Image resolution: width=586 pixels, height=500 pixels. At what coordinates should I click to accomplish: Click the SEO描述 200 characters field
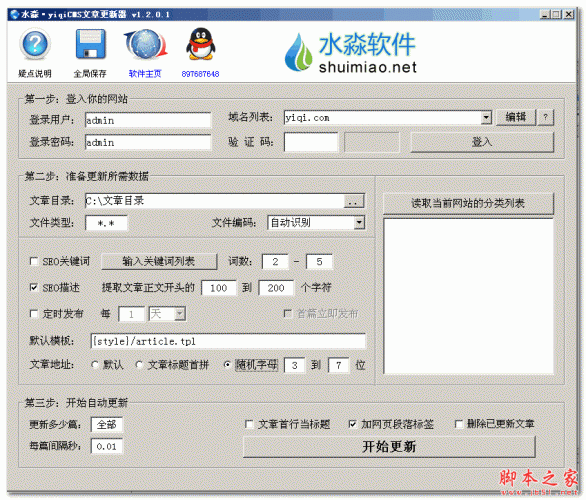click(276, 288)
